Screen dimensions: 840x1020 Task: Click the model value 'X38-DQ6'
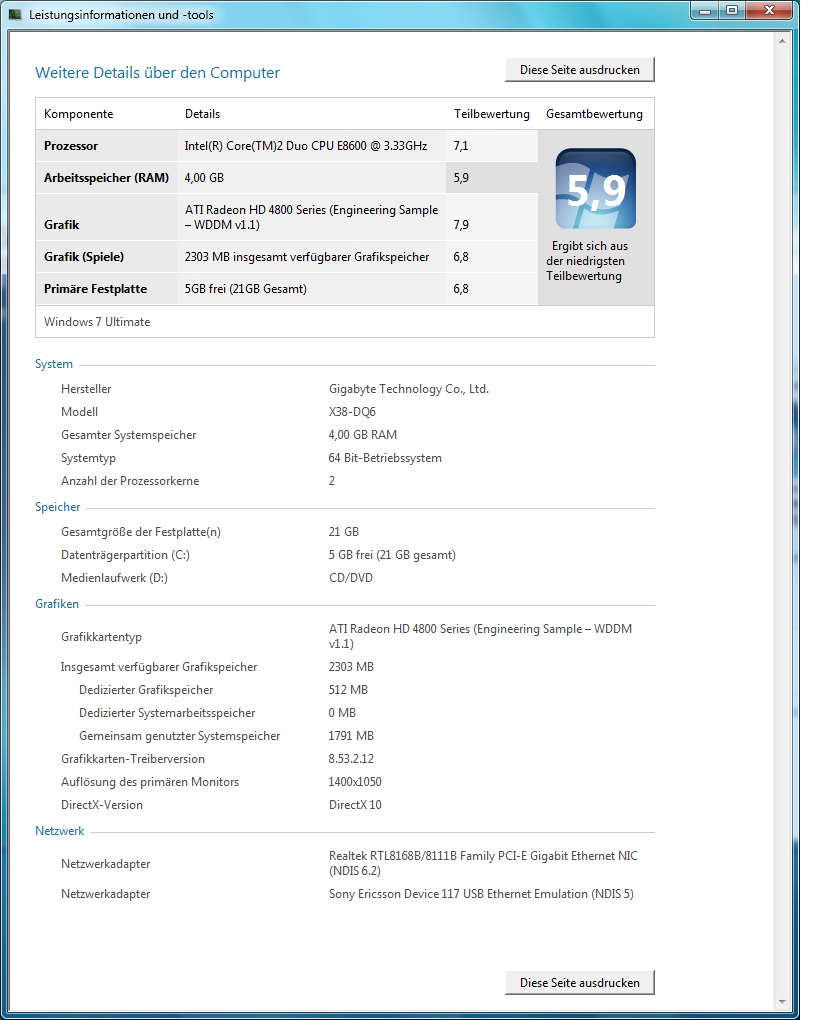[352, 412]
